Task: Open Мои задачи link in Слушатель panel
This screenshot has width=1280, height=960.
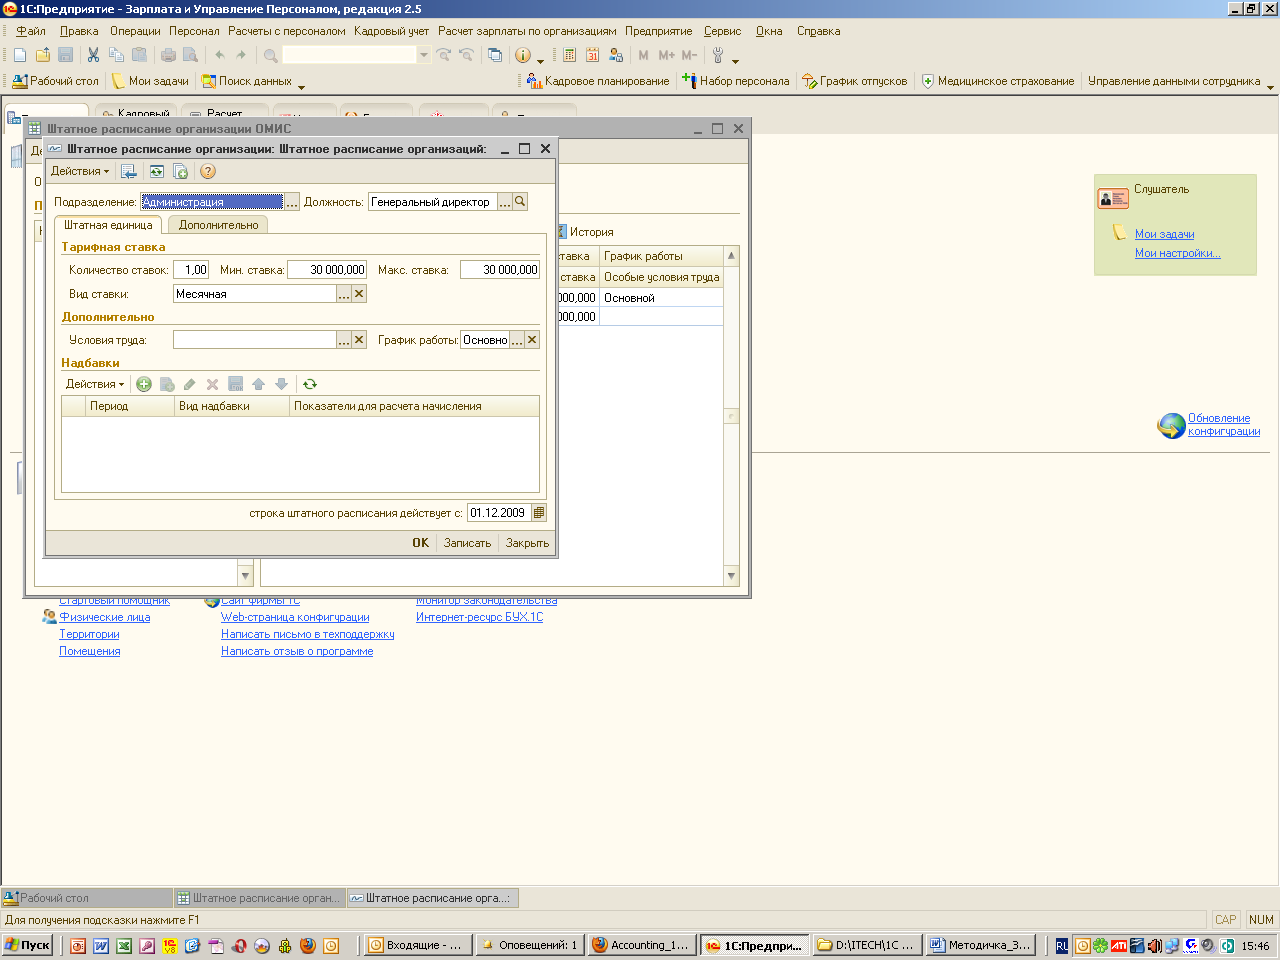Action: coord(1164,234)
